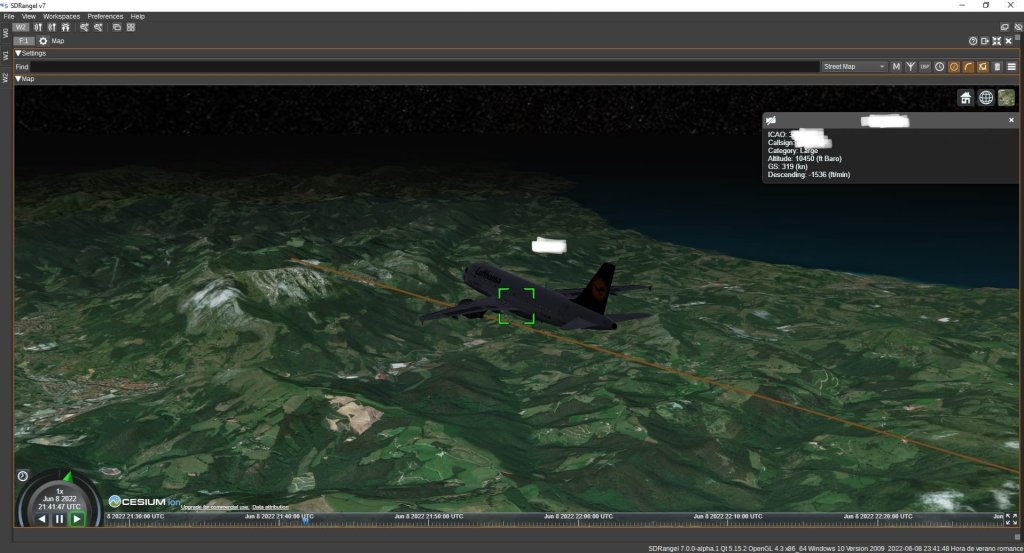The image size is (1024, 553).
Task: Click the Data attribution link
Action: point(270,508)
